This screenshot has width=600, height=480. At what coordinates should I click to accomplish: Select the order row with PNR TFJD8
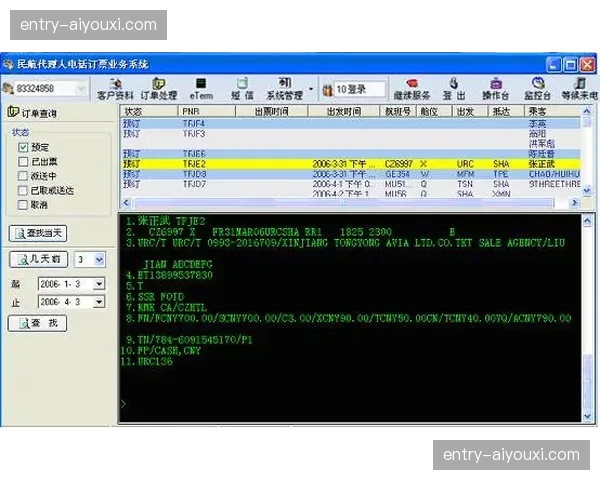pos(351,174)
